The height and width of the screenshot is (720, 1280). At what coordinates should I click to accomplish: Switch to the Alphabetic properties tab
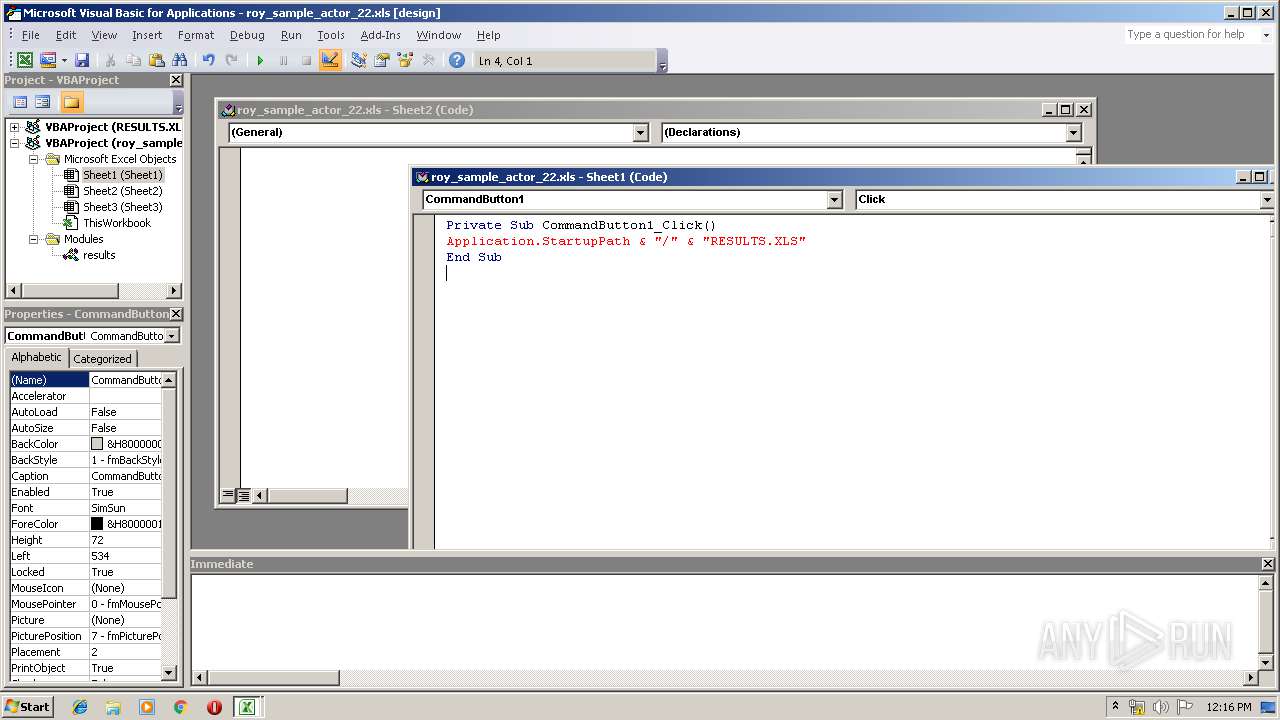pos(37,358)
